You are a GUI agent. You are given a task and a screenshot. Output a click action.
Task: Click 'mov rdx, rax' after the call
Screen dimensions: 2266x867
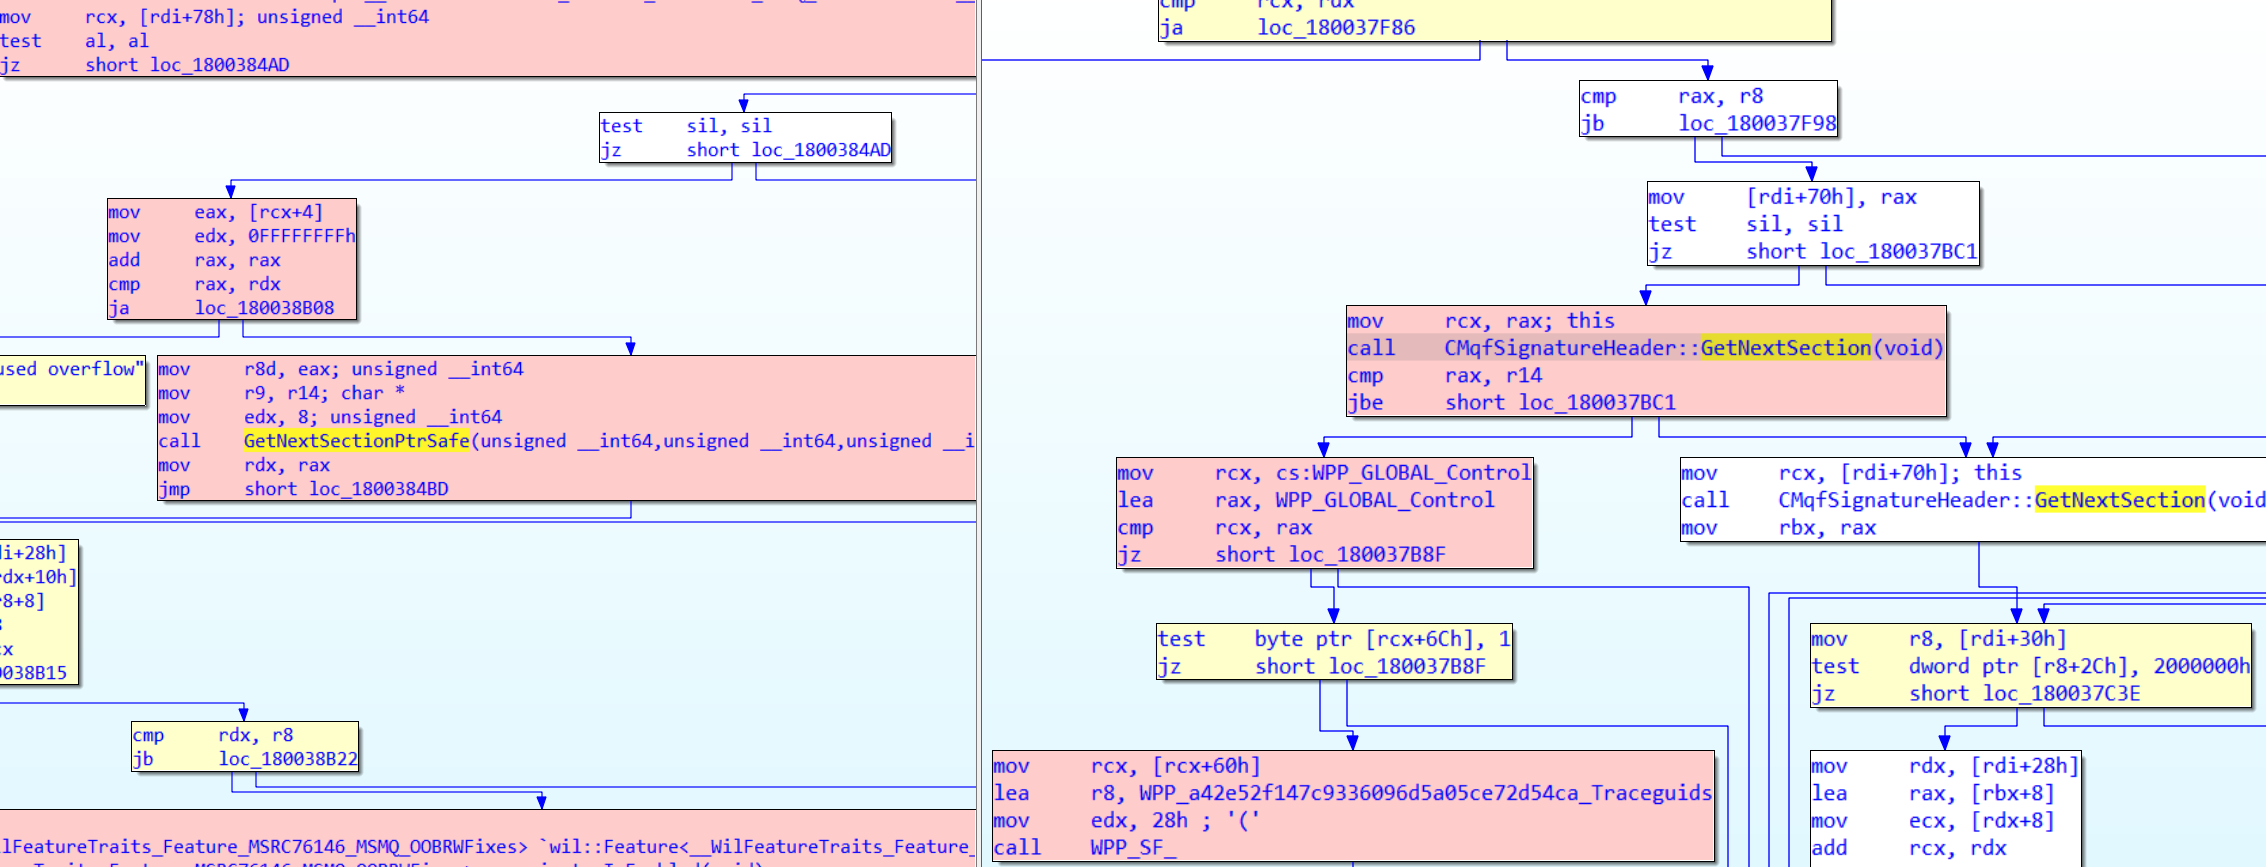pos(244,465)
